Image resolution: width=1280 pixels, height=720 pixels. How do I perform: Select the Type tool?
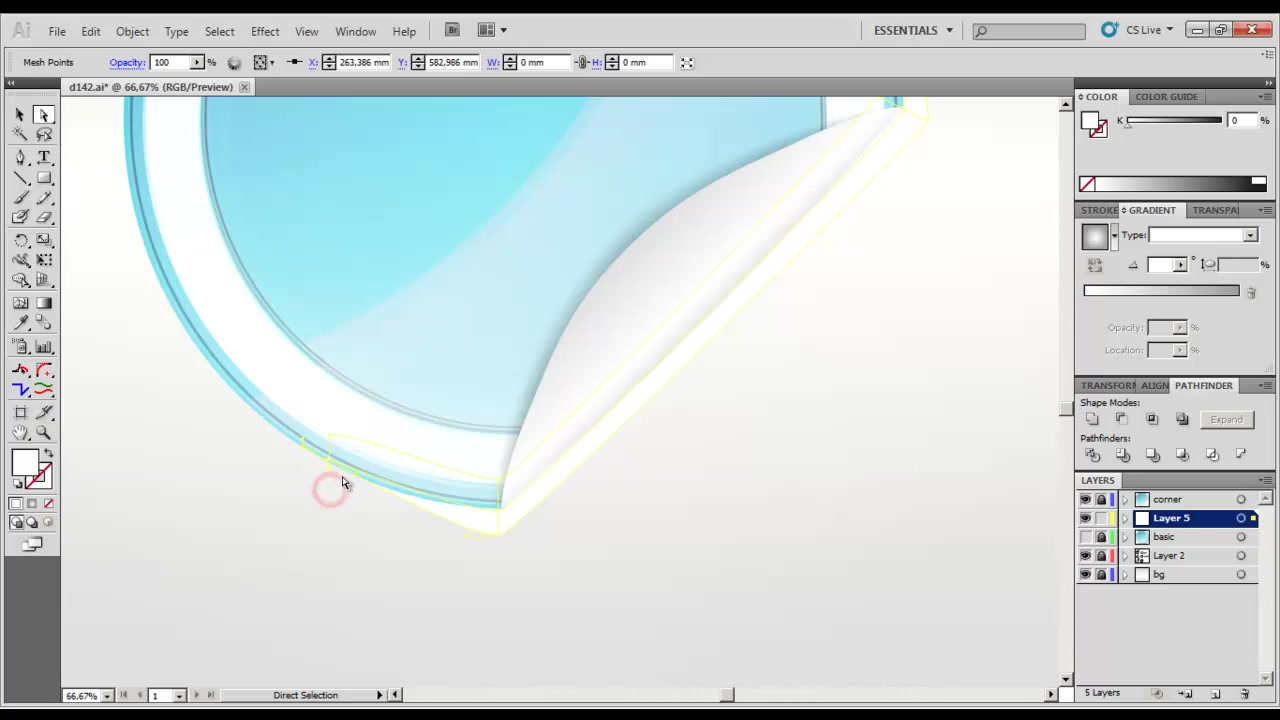44,157
